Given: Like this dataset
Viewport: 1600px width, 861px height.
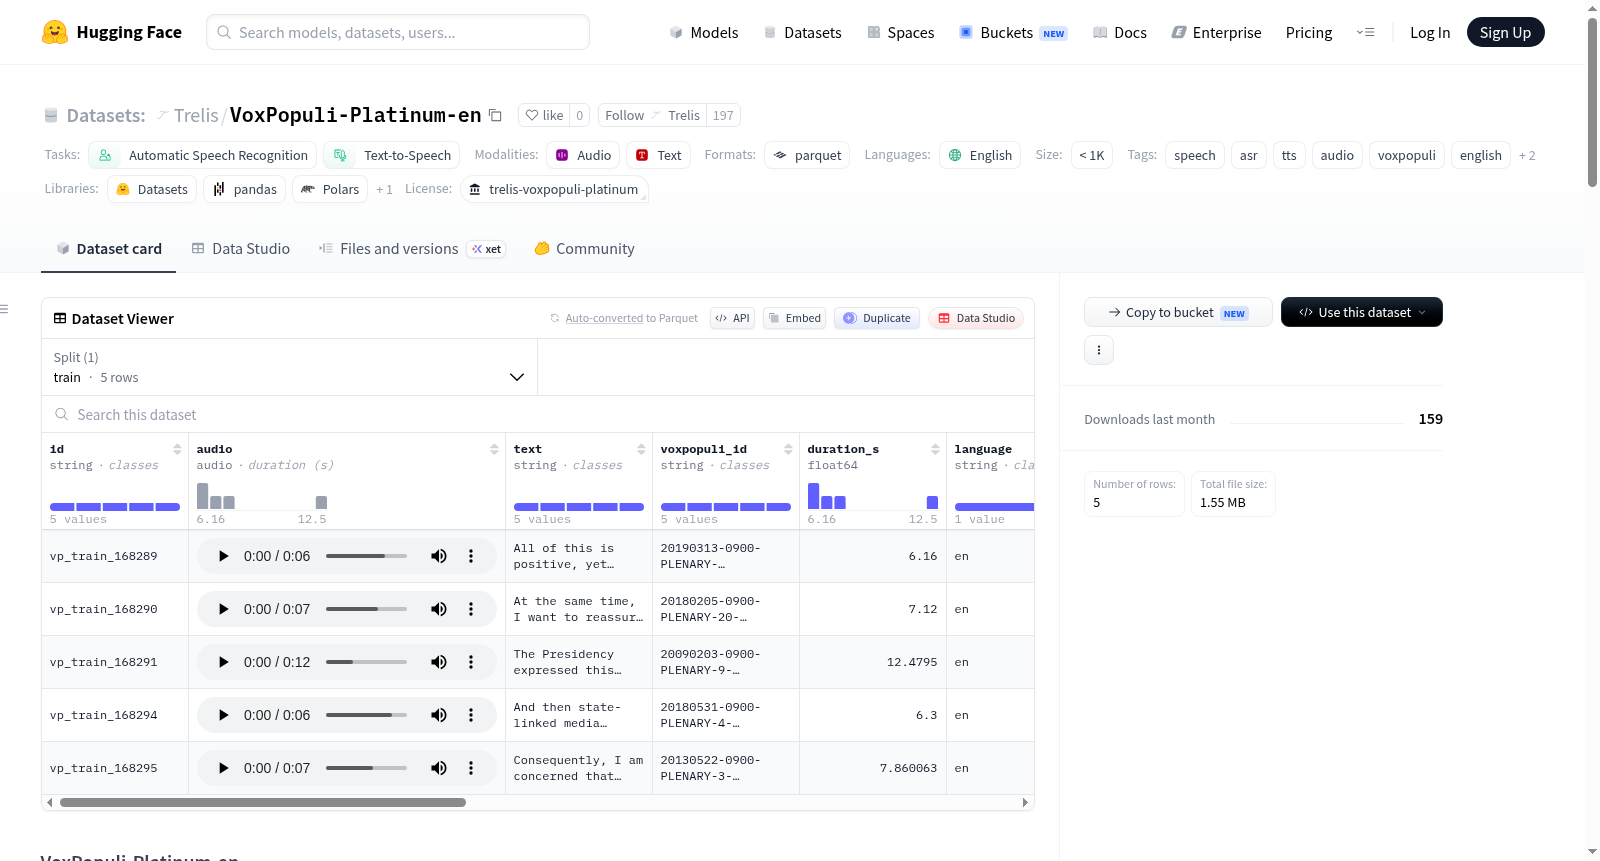Looking at the screenshot, I should (544, 115).
